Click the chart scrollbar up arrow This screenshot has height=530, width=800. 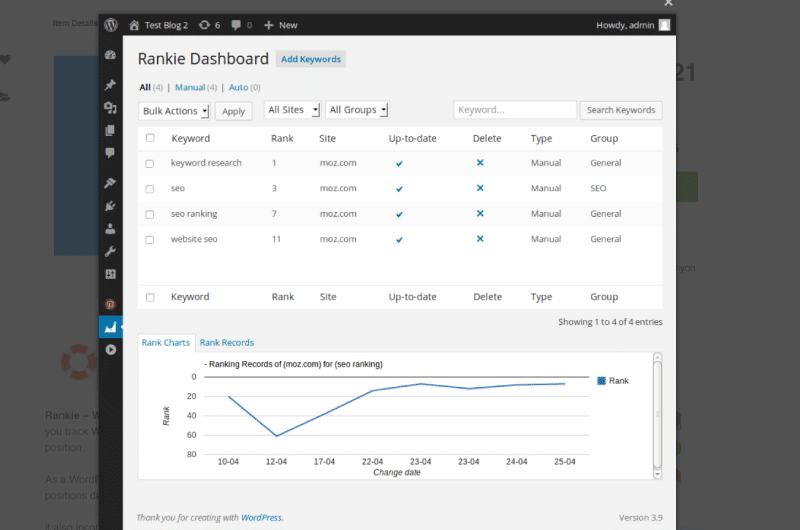[657, 357]
